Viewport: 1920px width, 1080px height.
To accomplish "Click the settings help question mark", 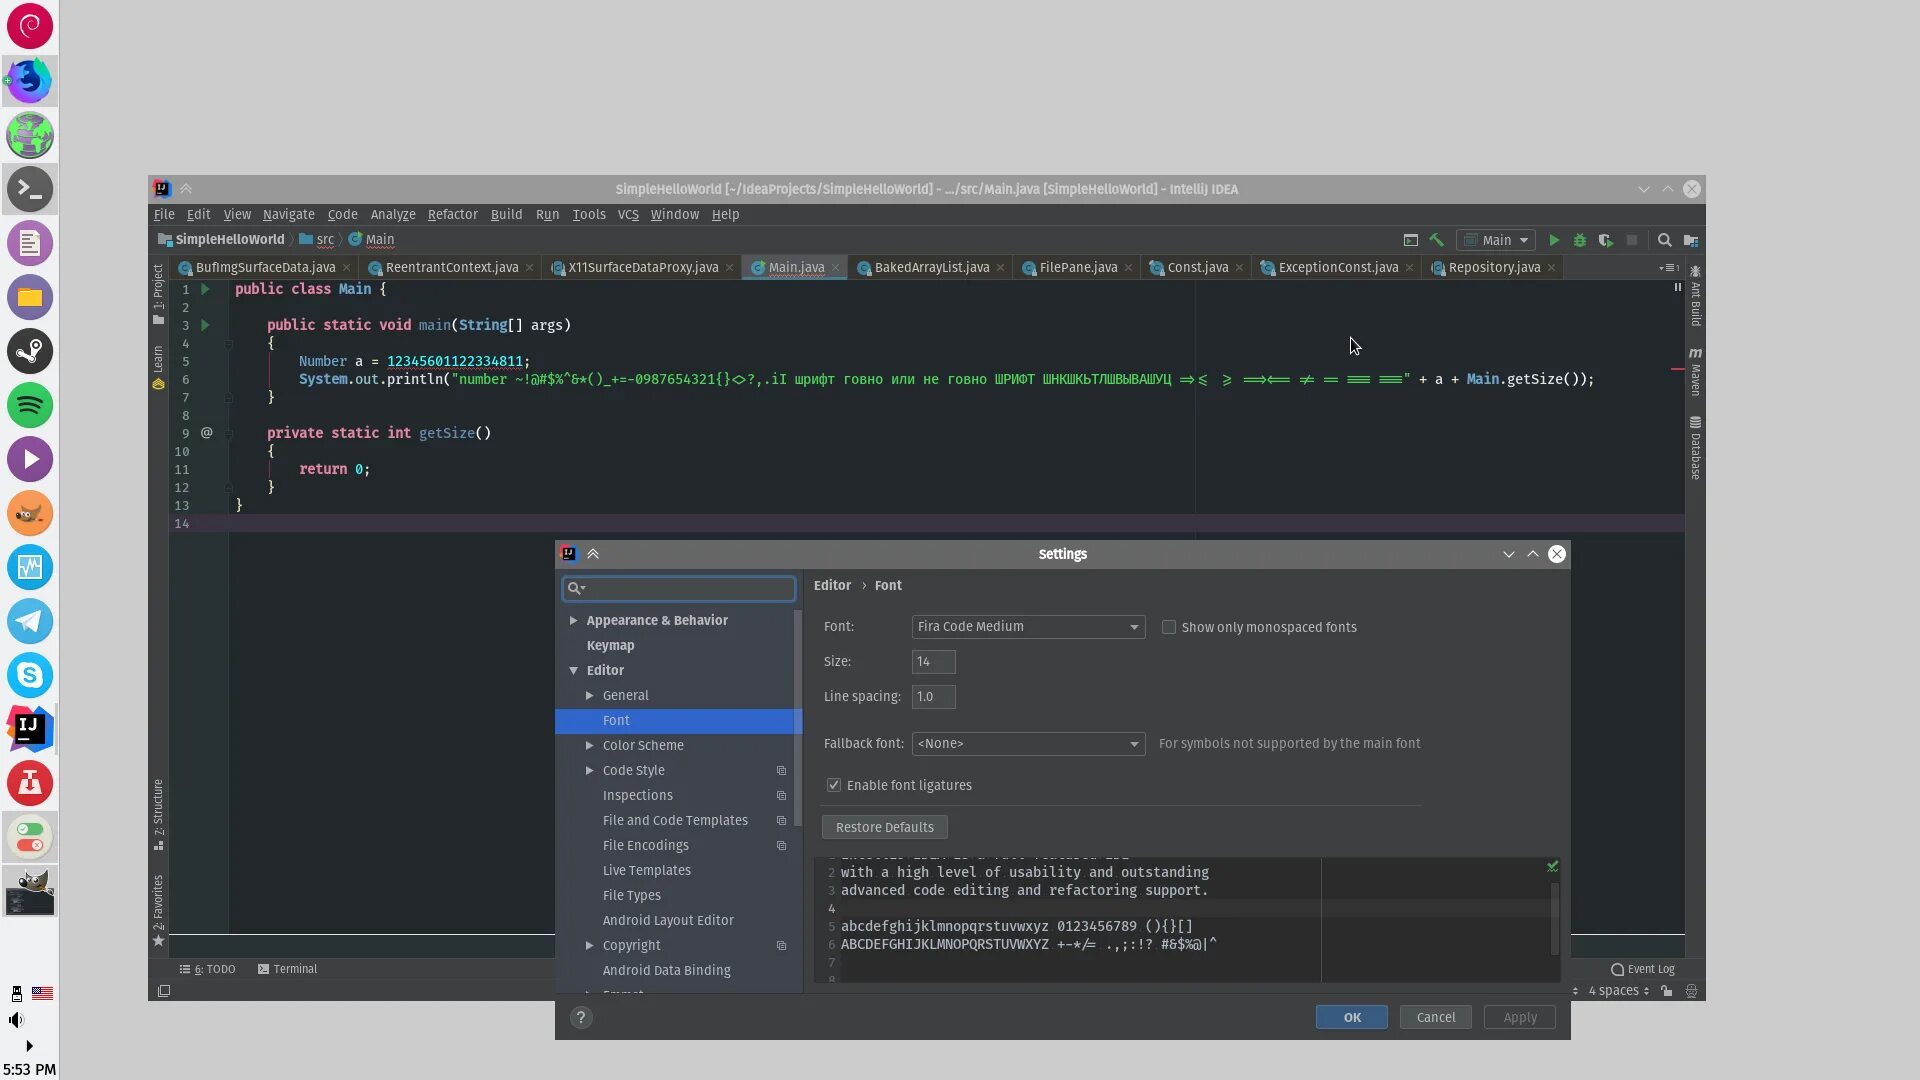I will coord(580,1017).
